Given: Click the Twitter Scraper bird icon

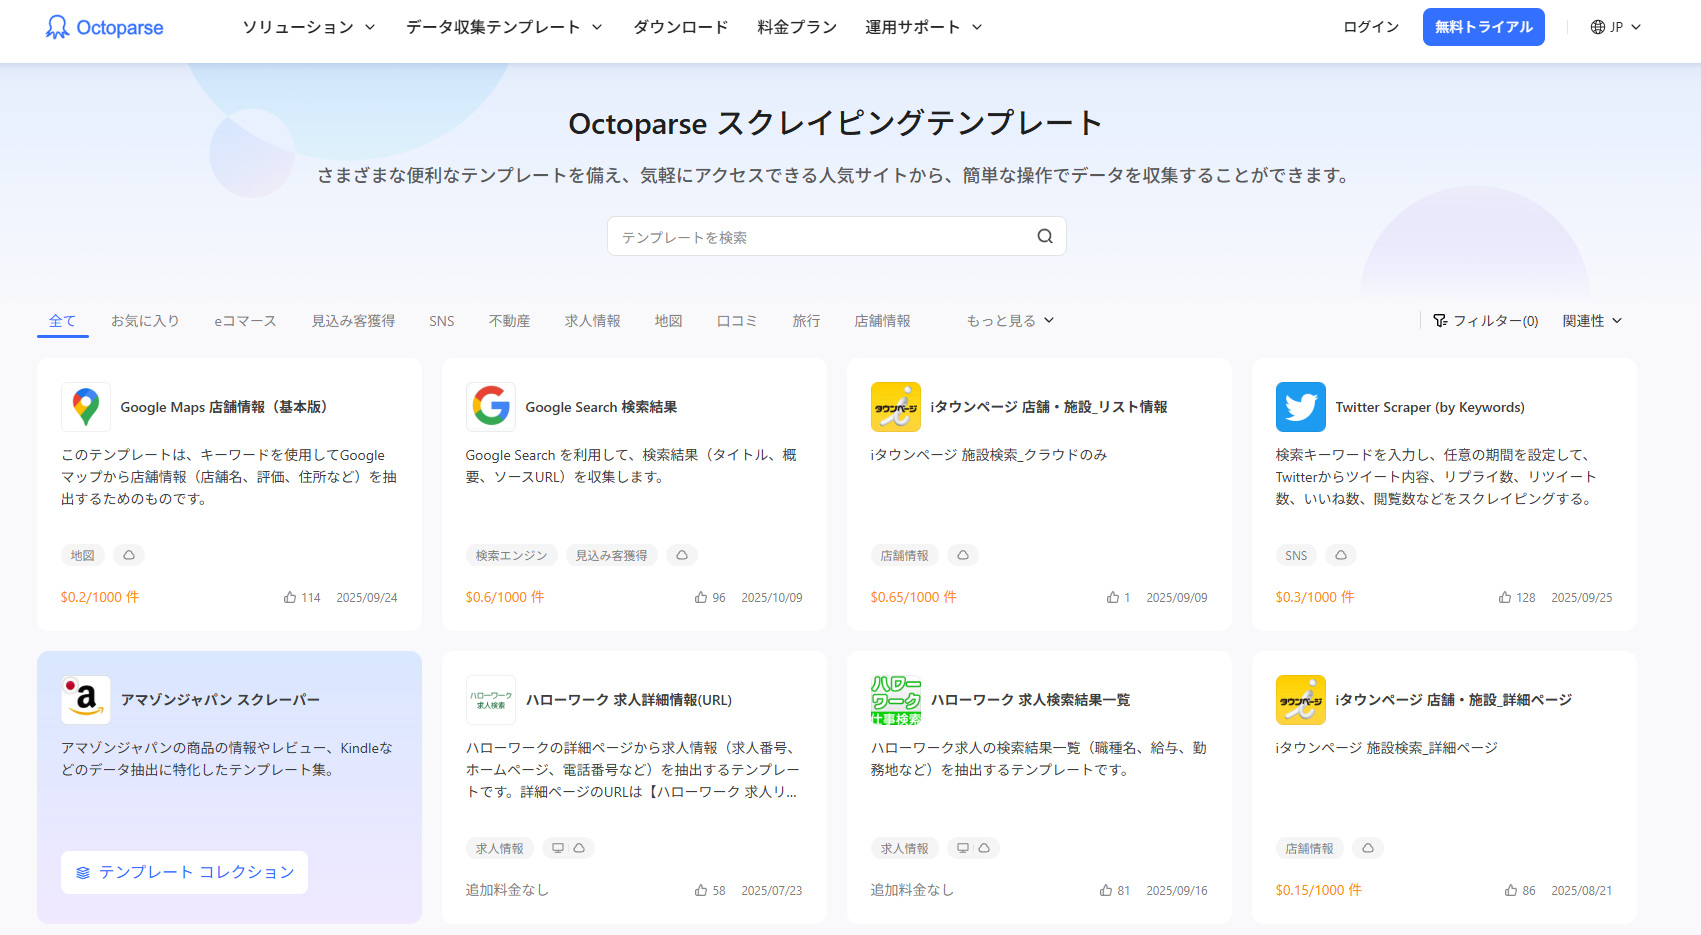Looking at the screenshot, I should (x=1300, y=407).
